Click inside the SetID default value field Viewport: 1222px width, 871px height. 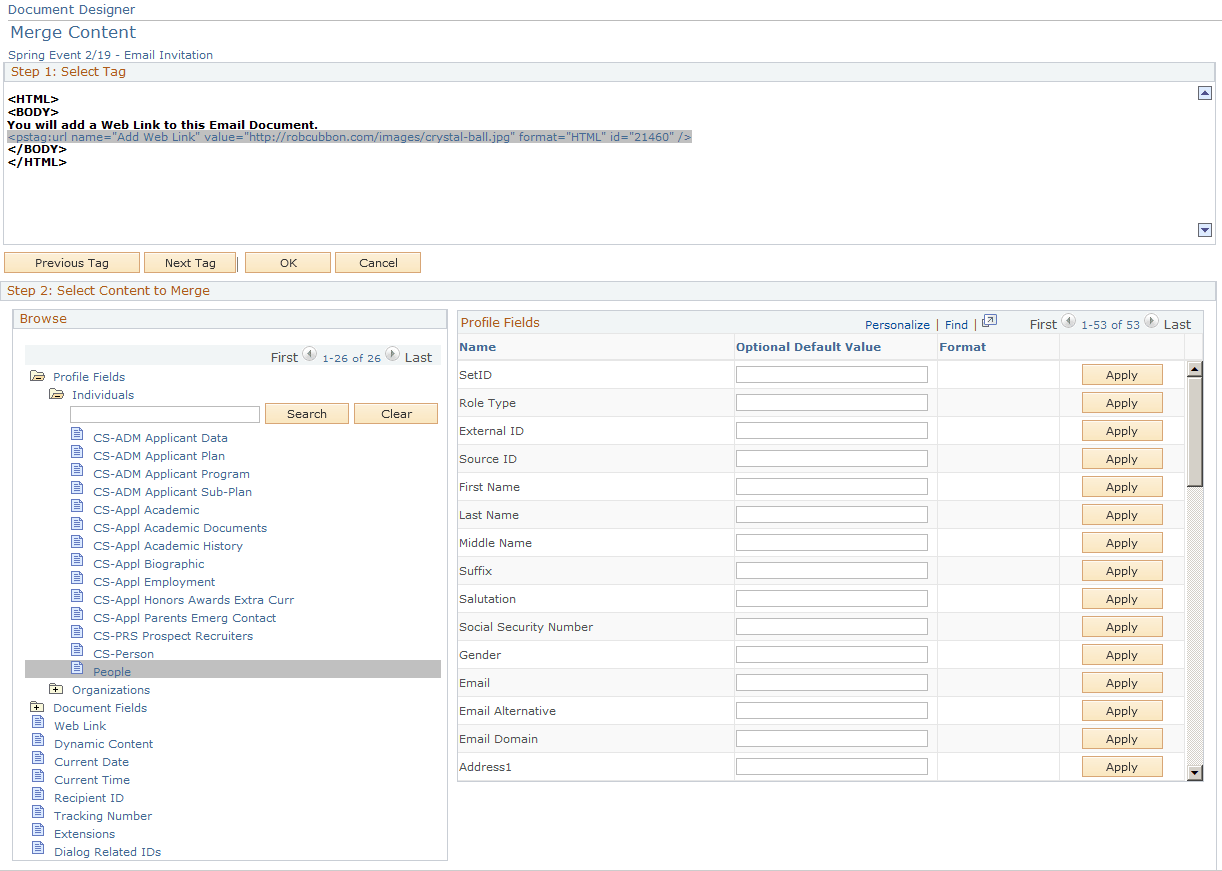832,374
